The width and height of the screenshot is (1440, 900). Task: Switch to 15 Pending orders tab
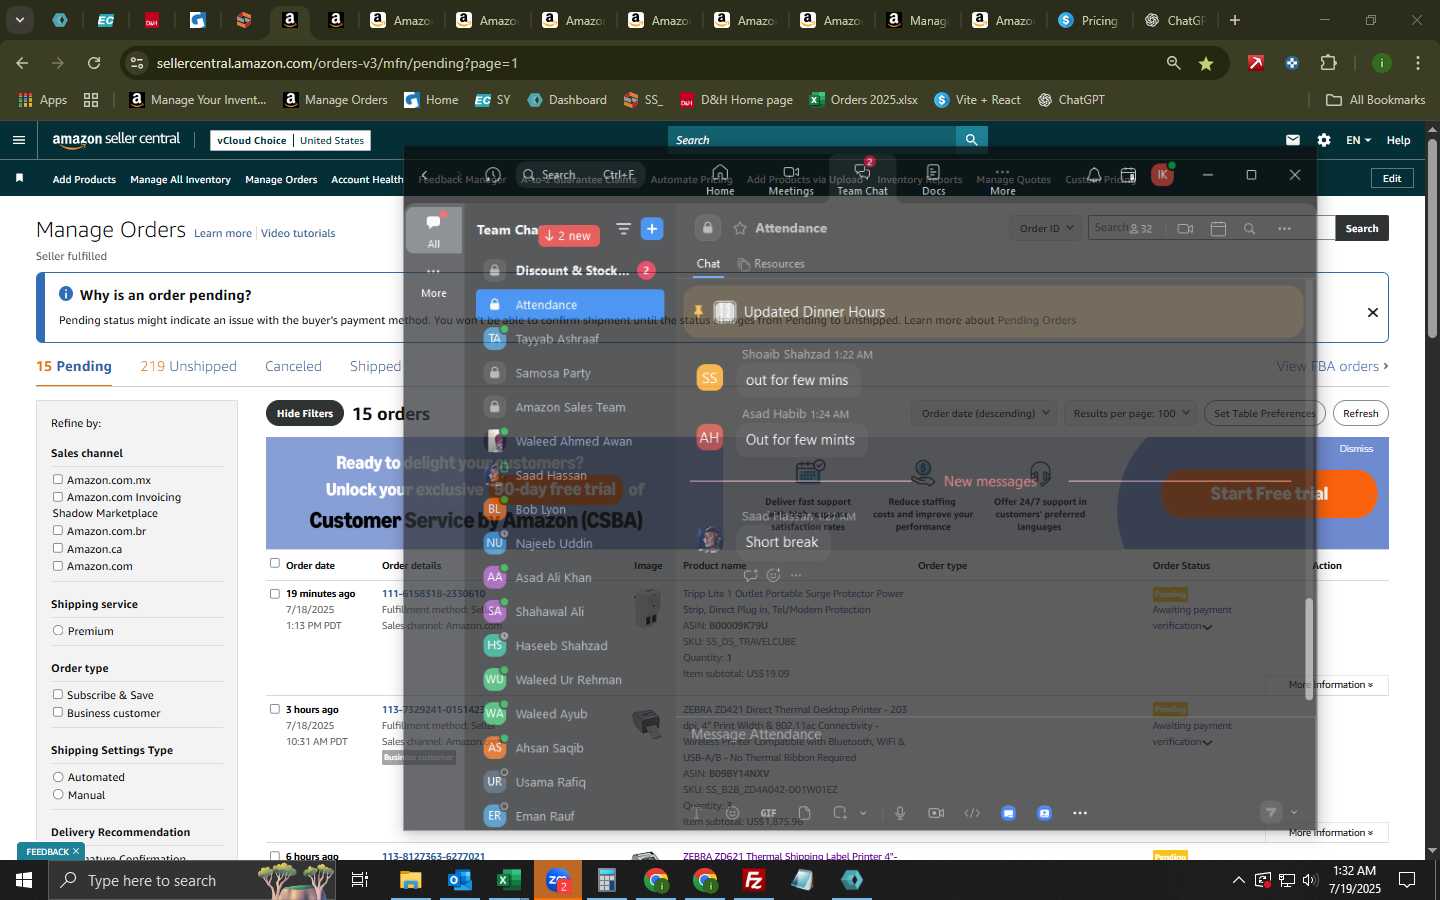click(74, 366)
